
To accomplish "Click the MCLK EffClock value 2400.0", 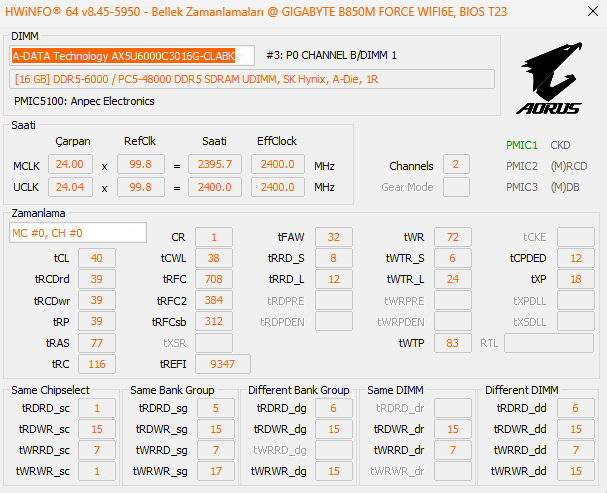I will tap(278, 164).
